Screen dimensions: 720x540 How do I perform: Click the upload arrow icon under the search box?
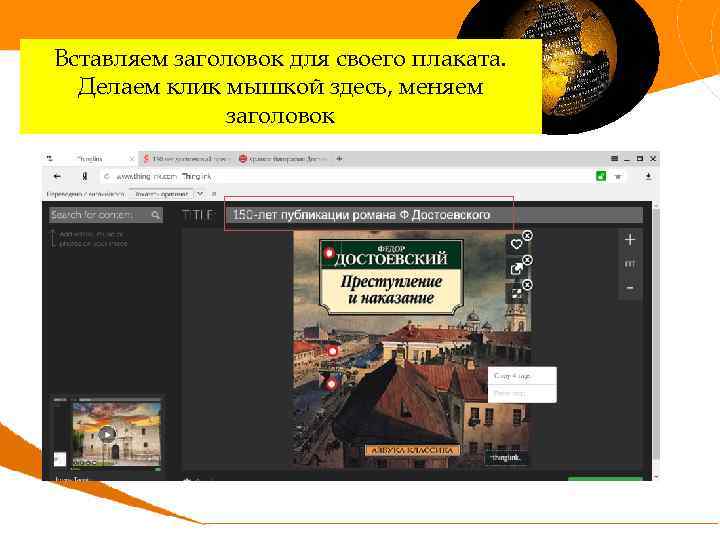click(53, 239)
